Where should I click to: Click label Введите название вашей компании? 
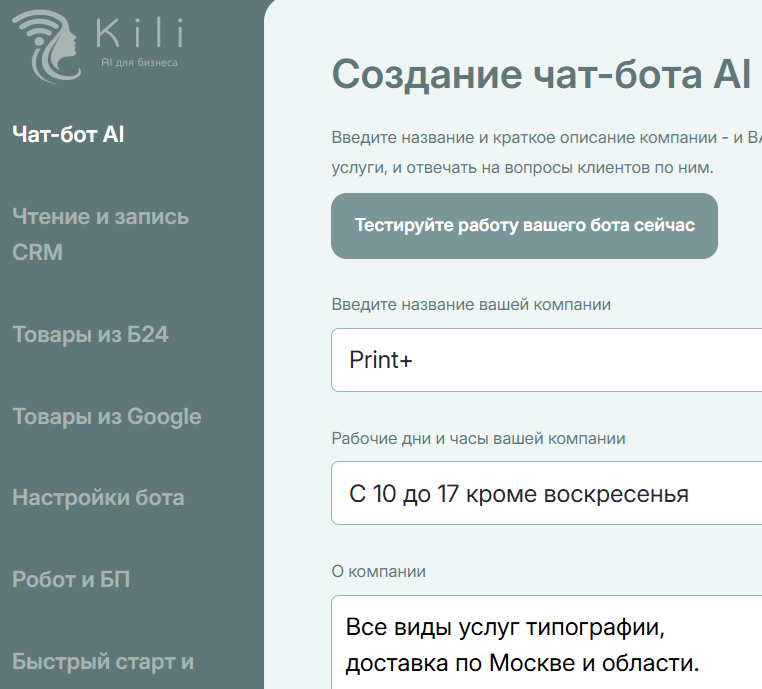pyautogui.click(x=471, y=305)
